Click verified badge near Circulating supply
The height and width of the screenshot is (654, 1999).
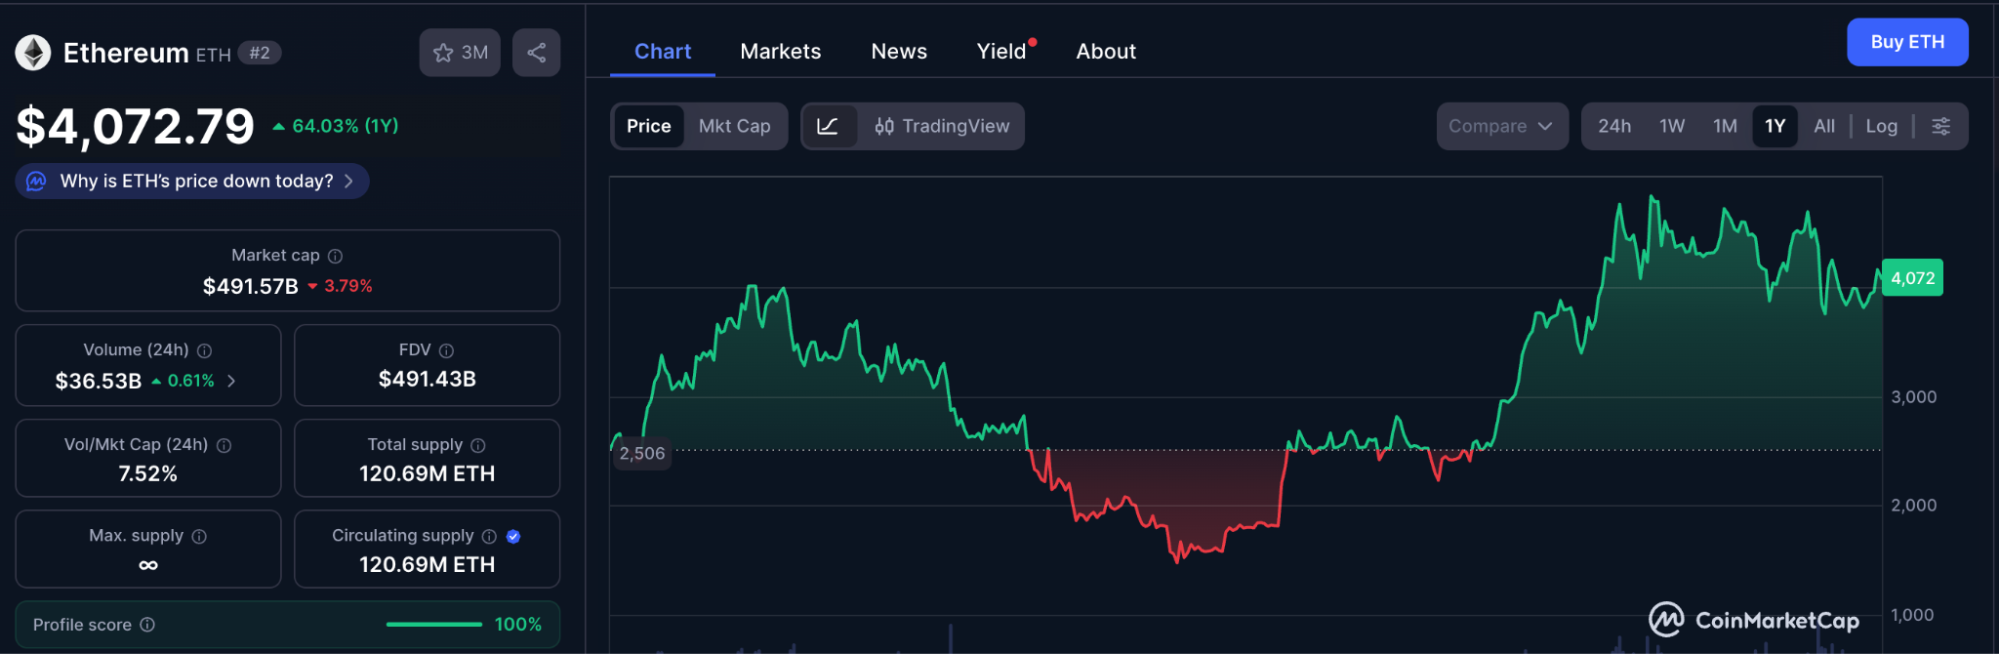coord(513,537)
